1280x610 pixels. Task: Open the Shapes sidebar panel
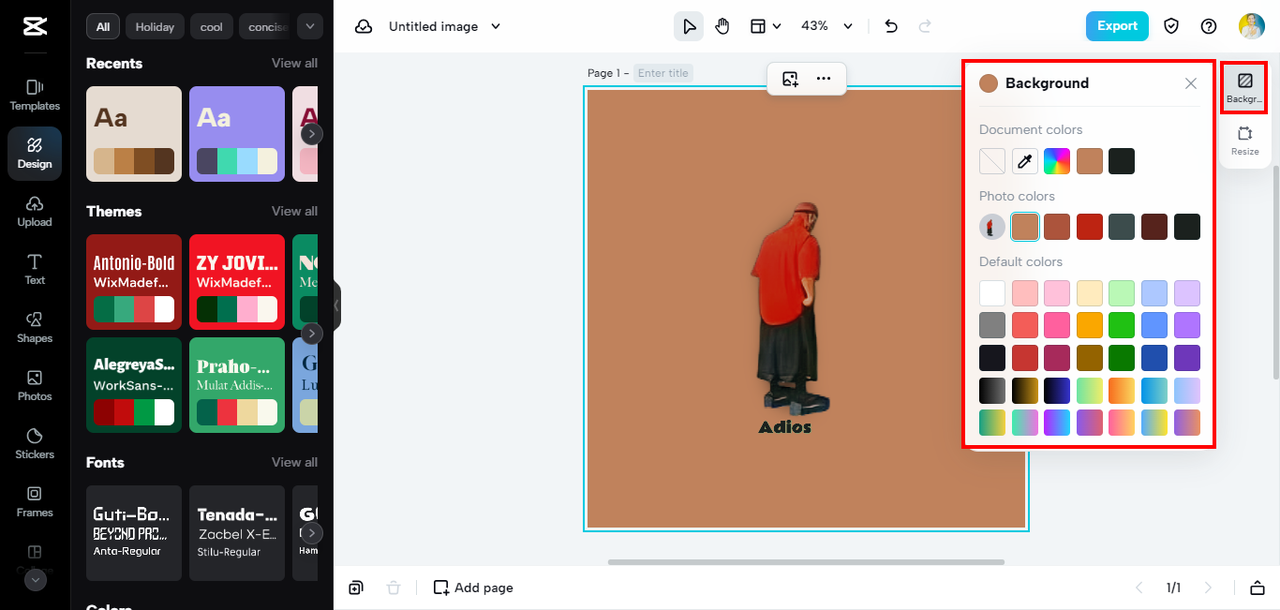pos(35,327)
